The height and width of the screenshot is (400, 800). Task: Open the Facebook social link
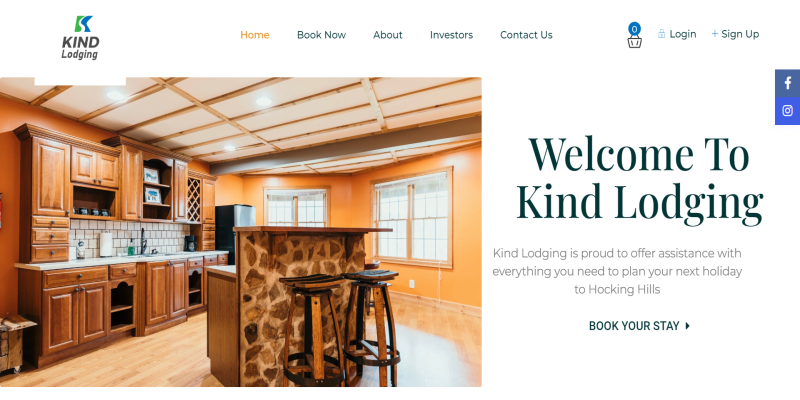point(787,83)
